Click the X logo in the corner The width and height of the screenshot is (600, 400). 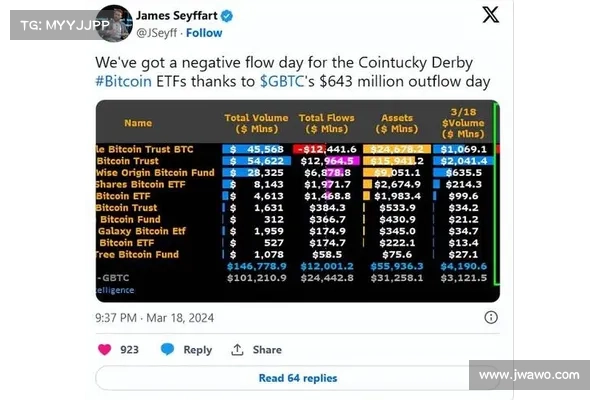(x=491, y=15)
